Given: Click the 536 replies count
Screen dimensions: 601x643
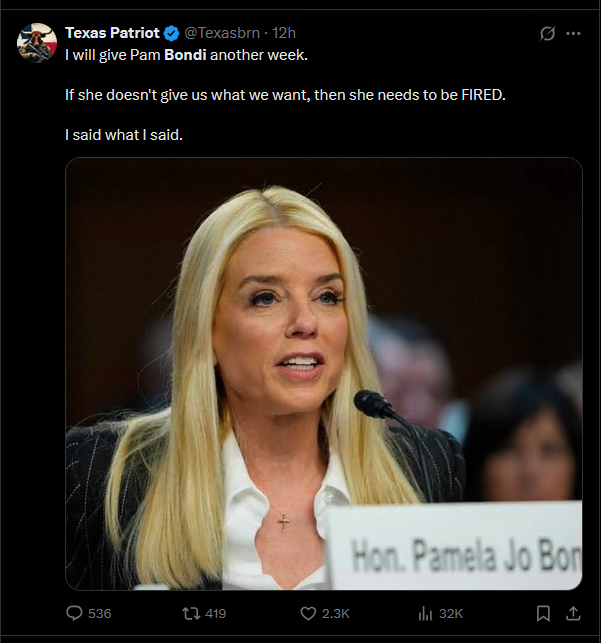Looking at the screenshot, I should pos(100,613).
